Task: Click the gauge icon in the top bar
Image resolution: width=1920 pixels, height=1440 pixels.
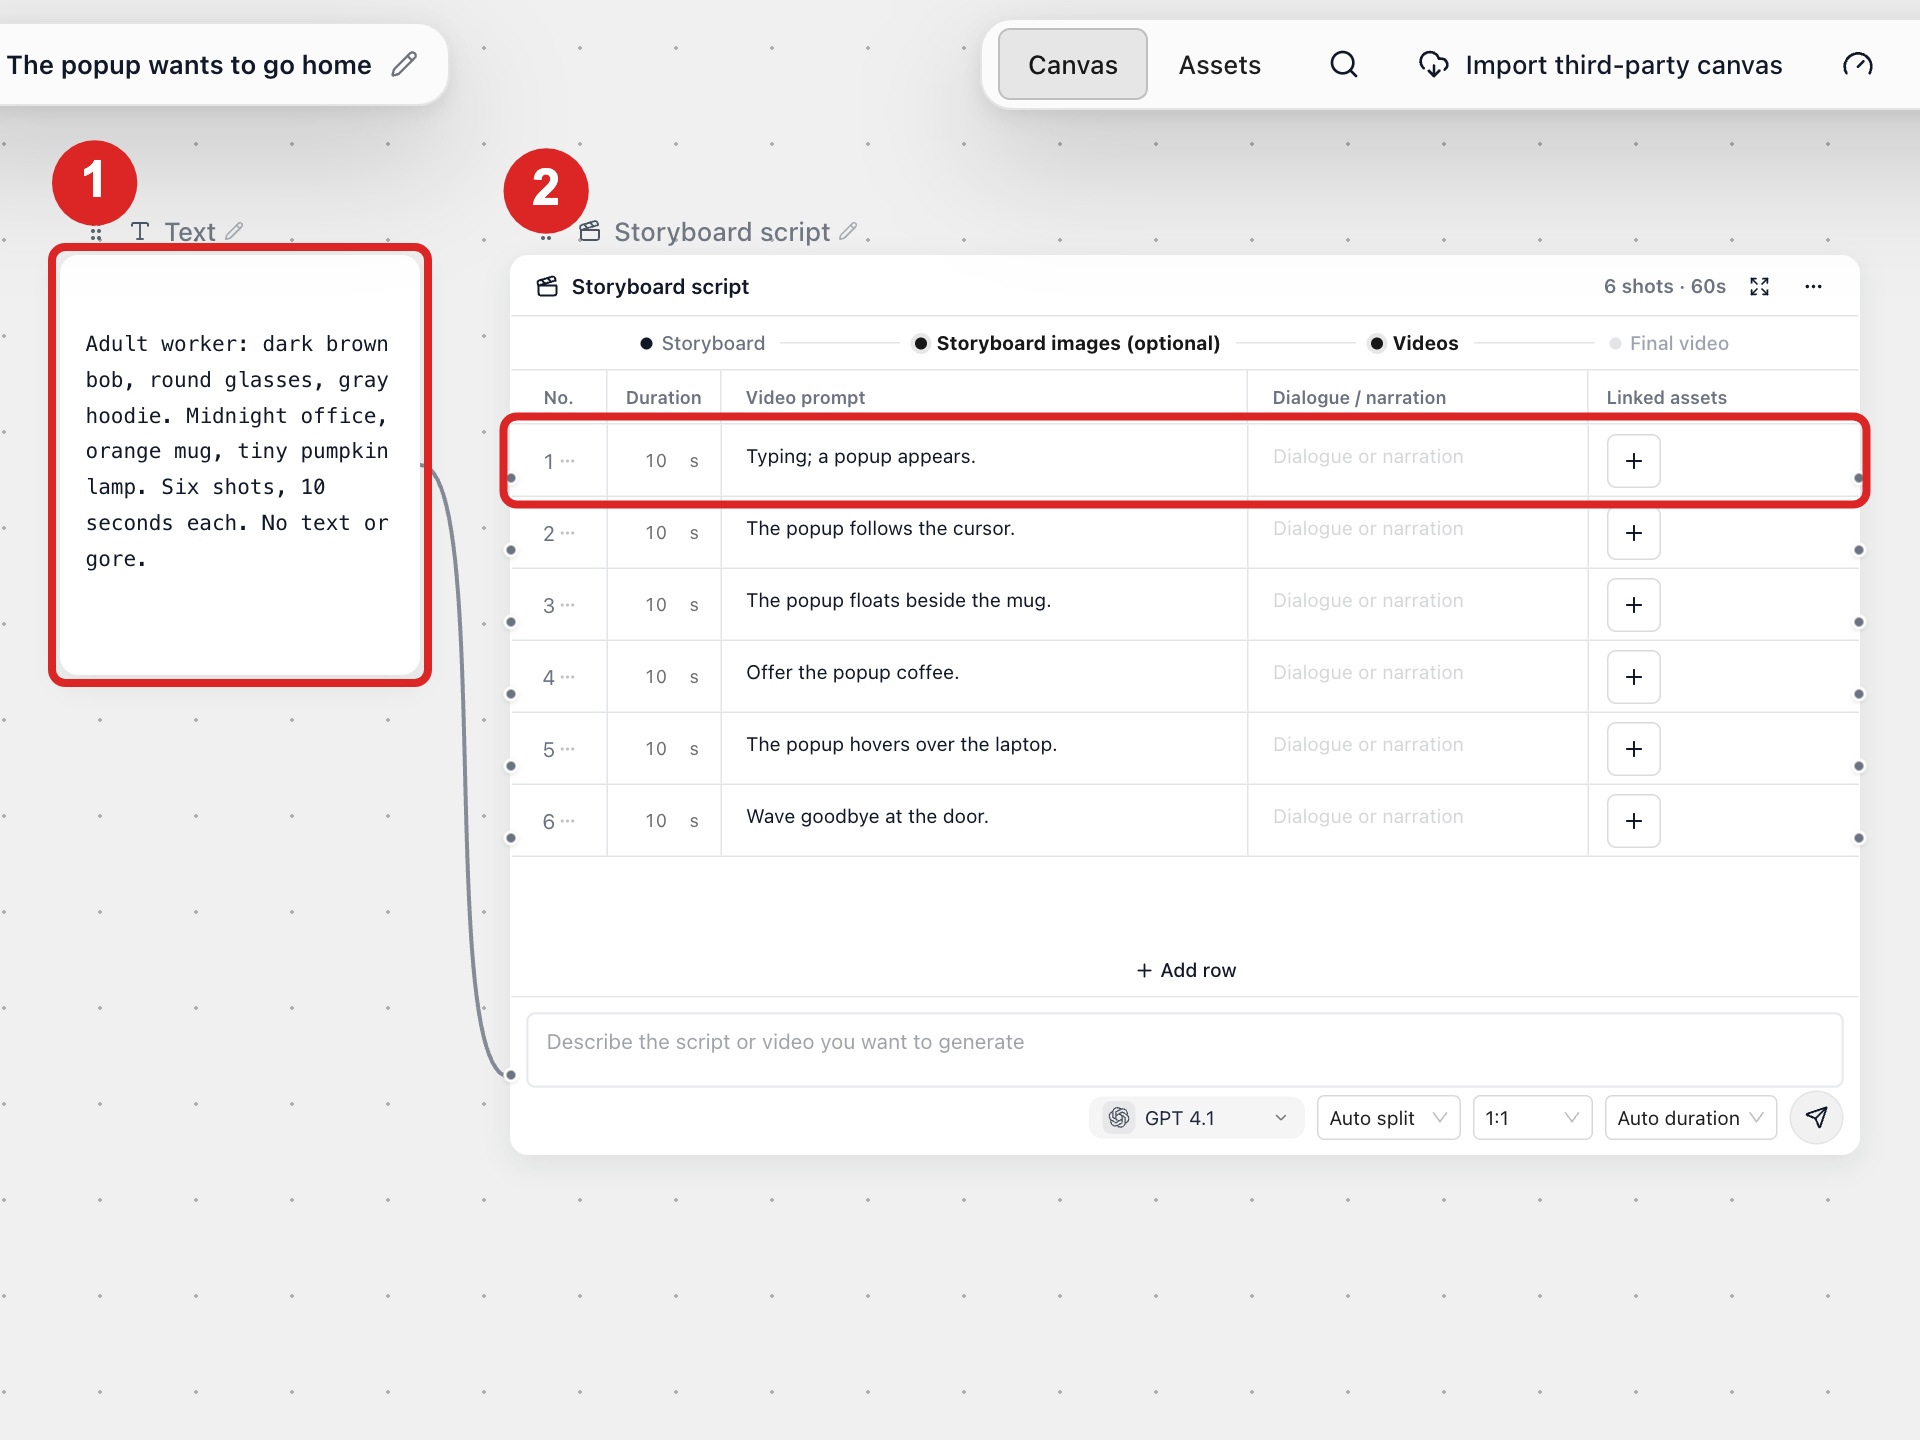Action: [x=1857, y=65]
